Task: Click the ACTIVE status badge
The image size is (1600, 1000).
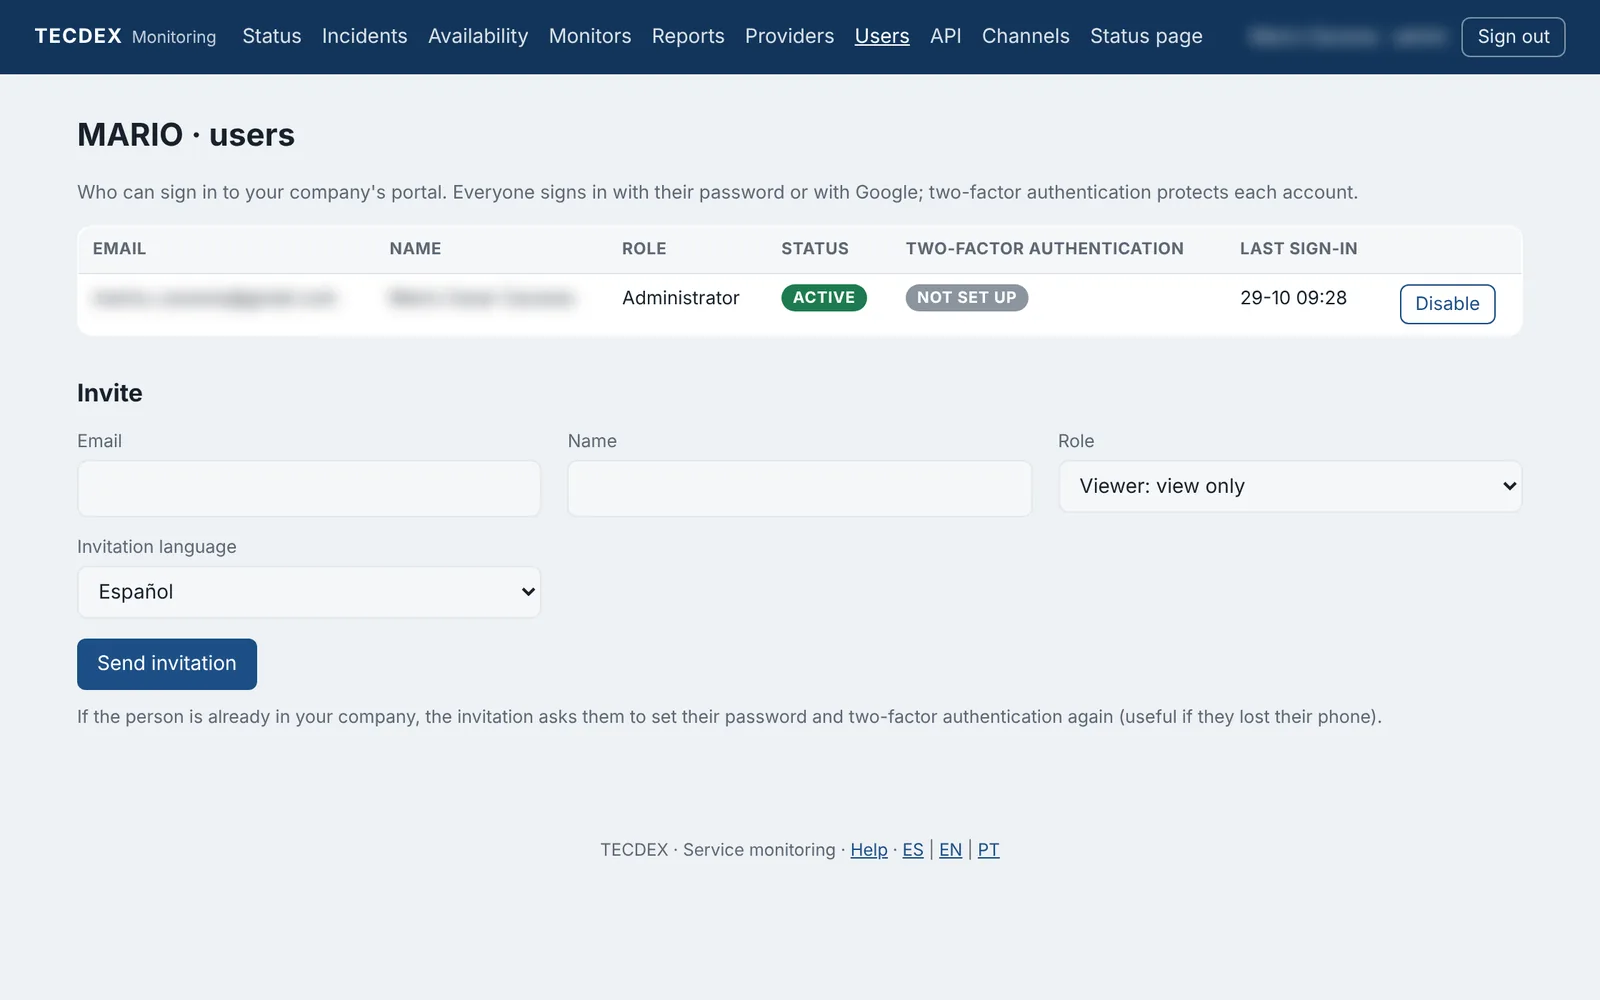Action: click(824, 298)
